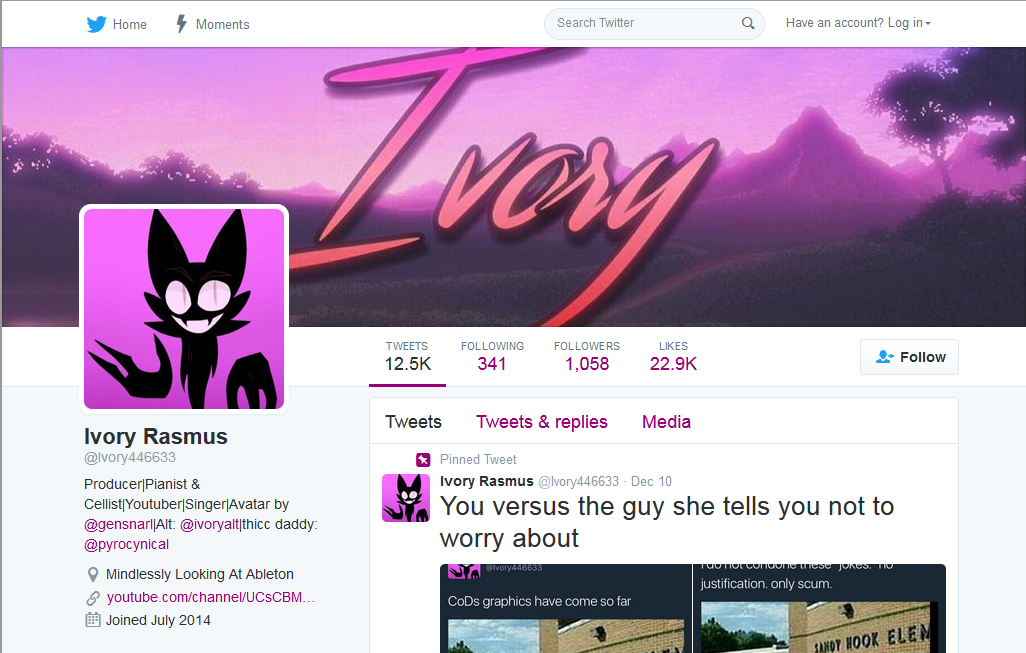View the Followers count 1,058
Image resolution: width=1026 pixels, height=653 pixels.
[x=587, y=357]
